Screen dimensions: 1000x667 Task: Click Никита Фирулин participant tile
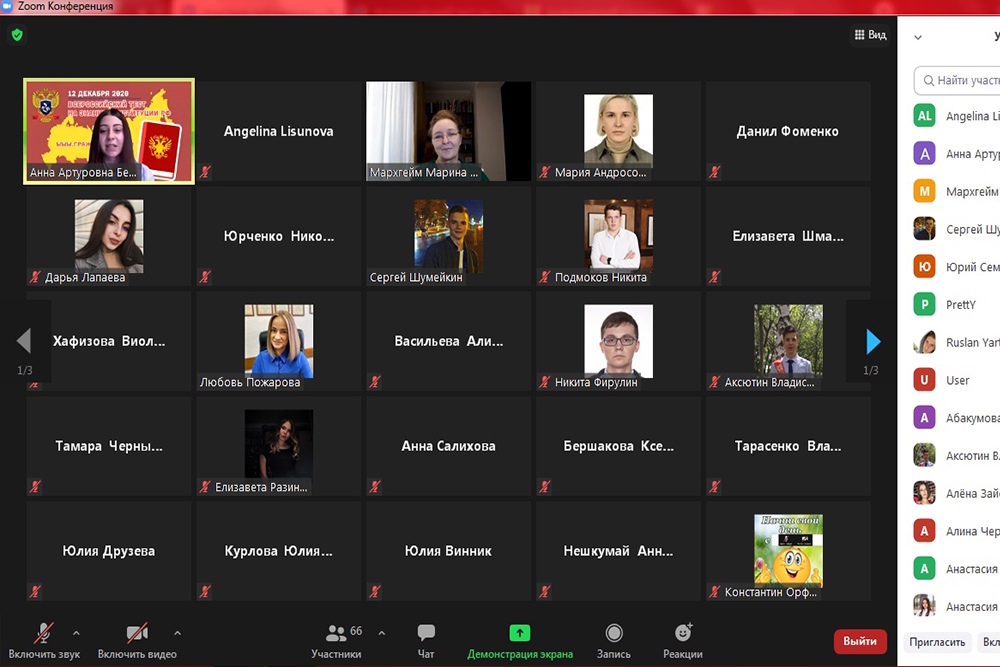[619, 341]
